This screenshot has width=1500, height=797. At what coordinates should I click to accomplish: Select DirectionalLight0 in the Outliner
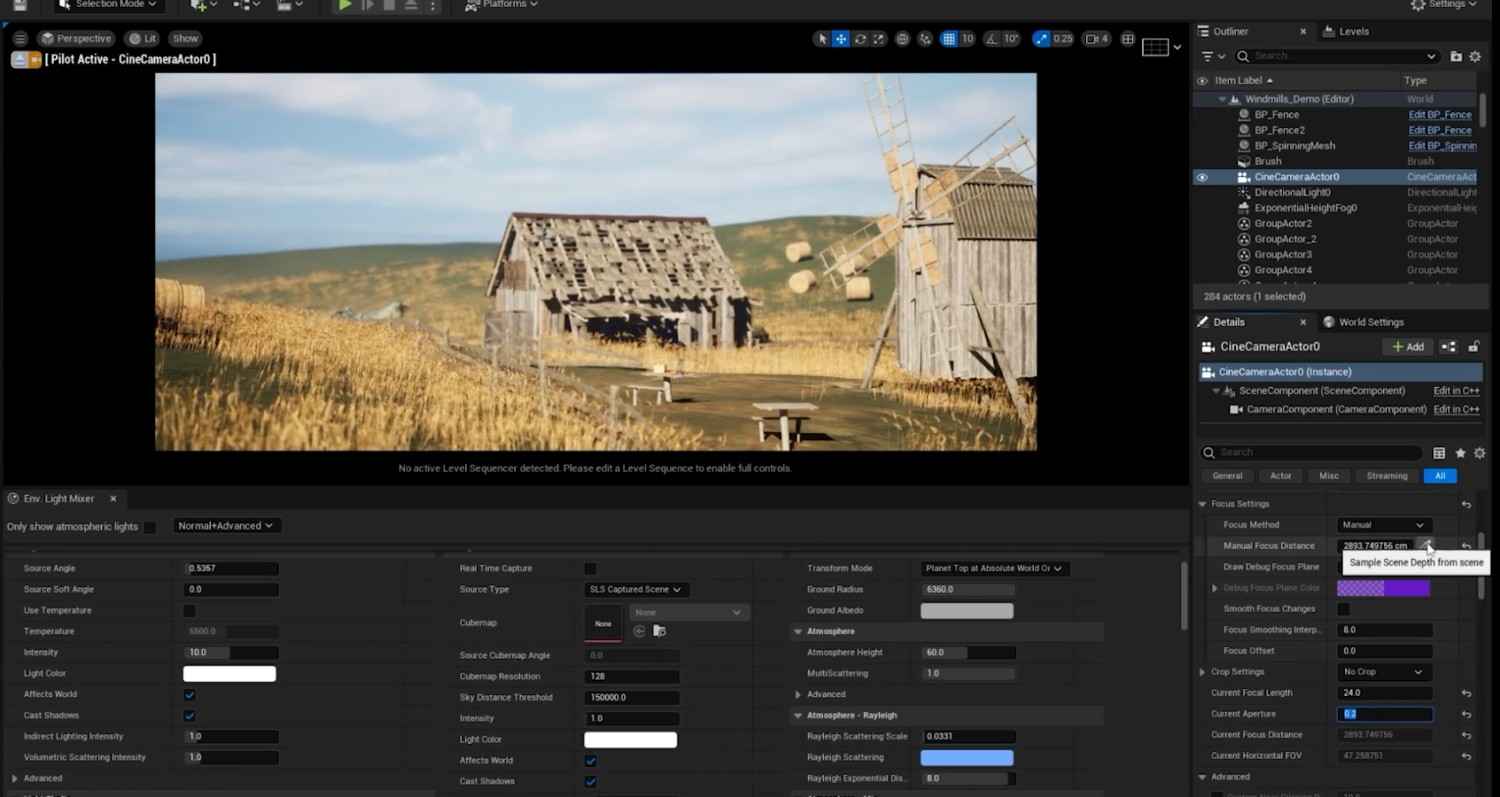point(1292,192)
